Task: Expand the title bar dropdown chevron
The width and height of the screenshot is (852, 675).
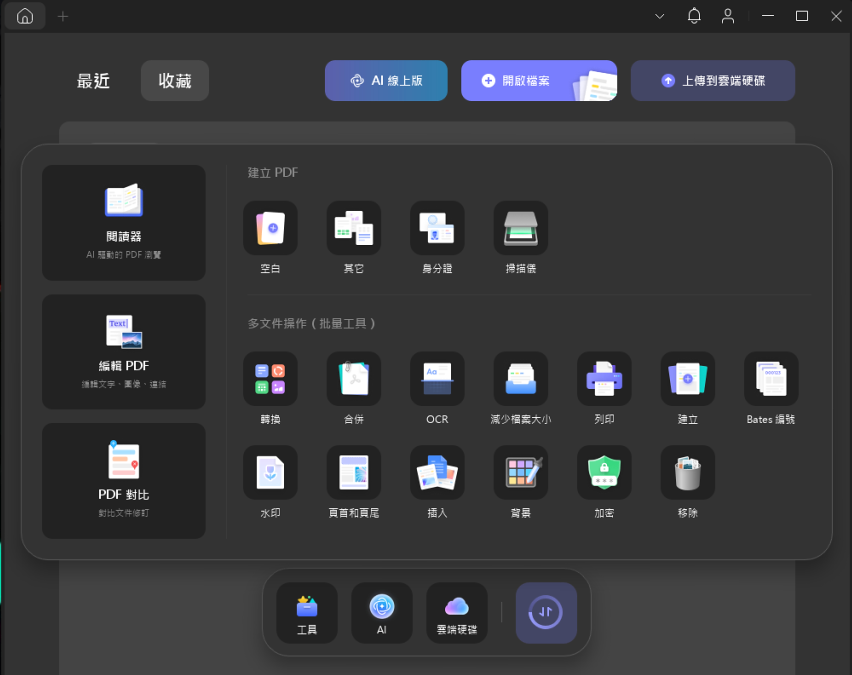Action: point(659,16)
